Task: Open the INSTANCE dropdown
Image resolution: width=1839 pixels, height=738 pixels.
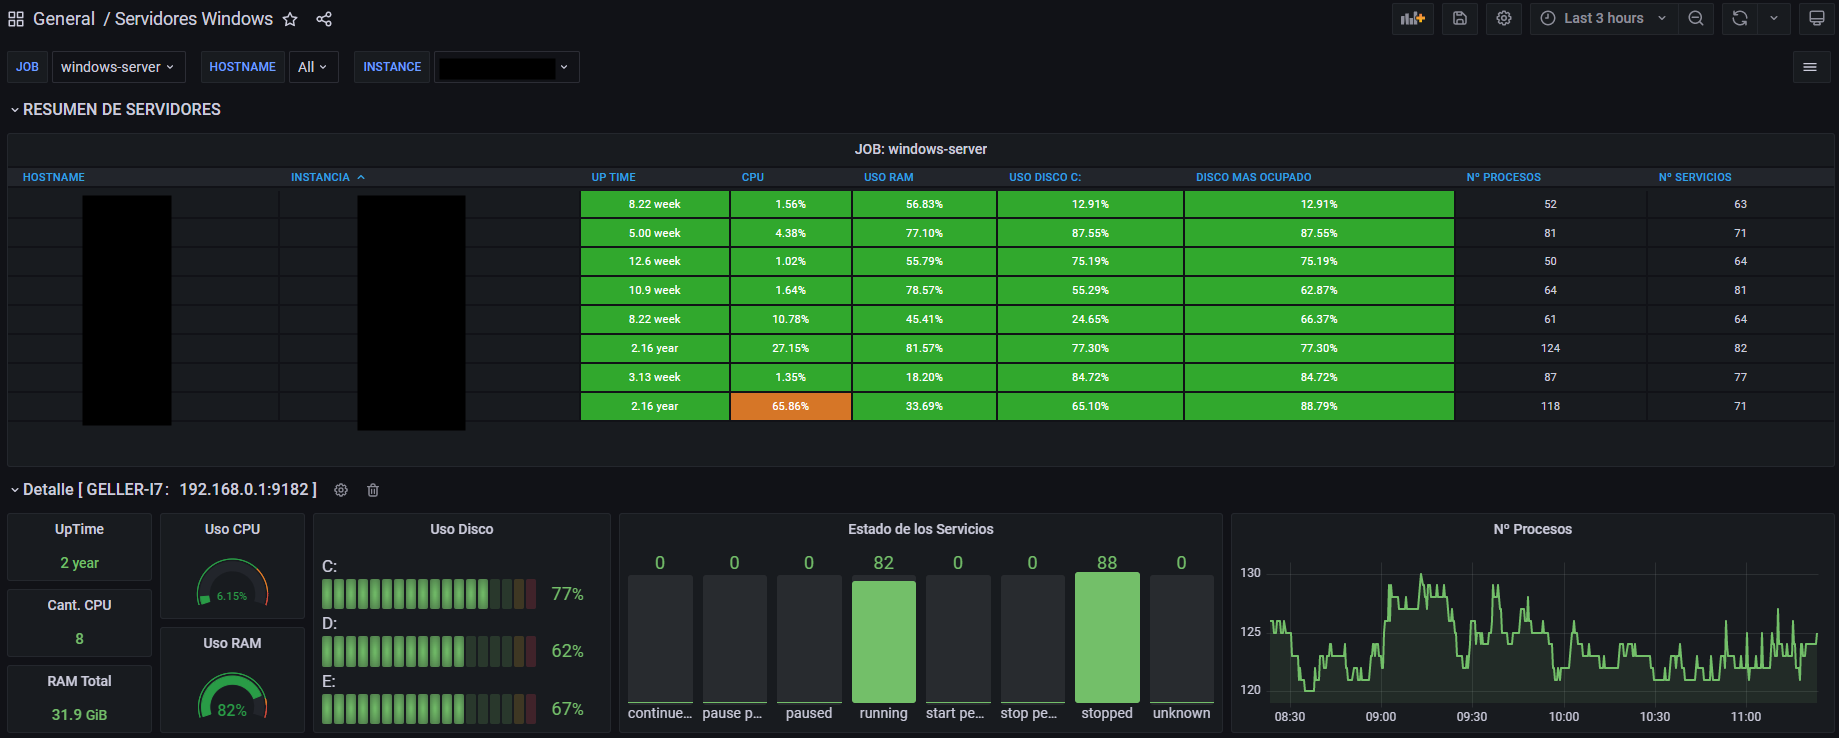Action: click(507, 67)
